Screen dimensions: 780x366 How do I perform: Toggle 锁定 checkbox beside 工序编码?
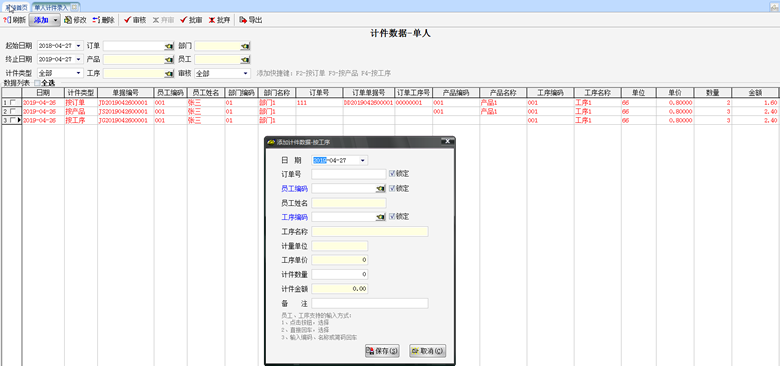pos(392,217)
